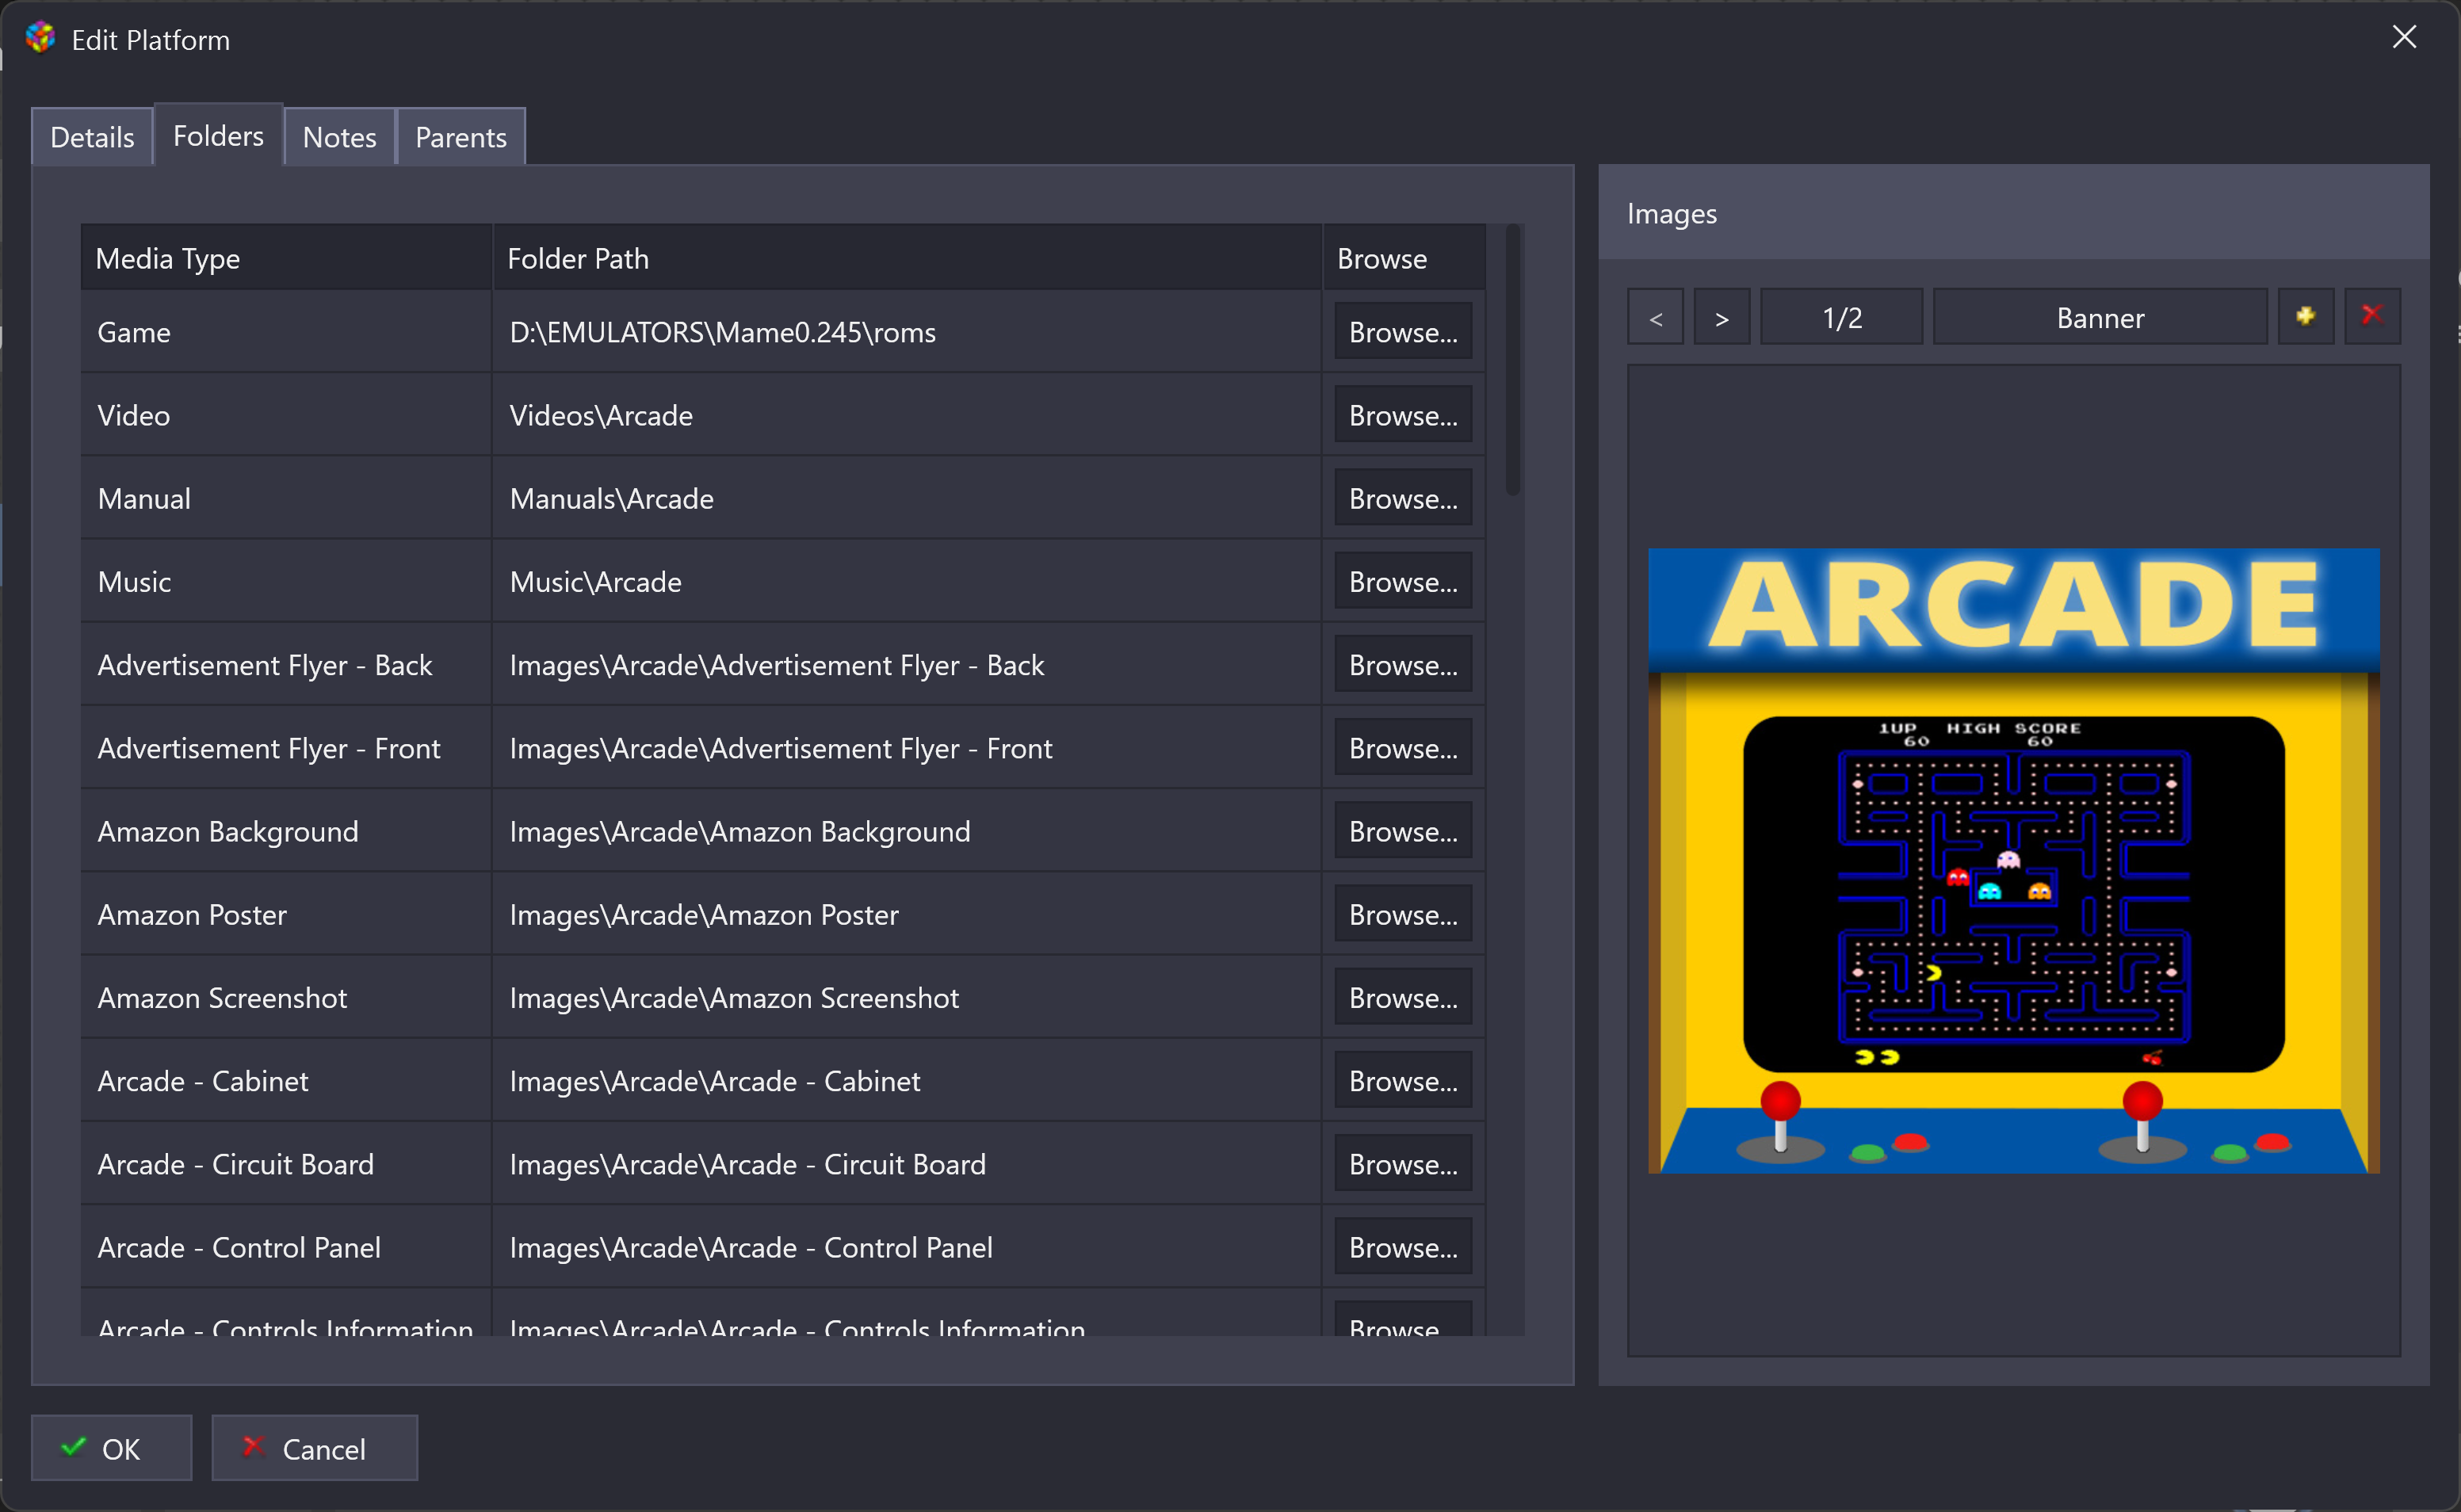Select the Images\Arcade\Amazon Poster path cell

click(x=907, y=914)
